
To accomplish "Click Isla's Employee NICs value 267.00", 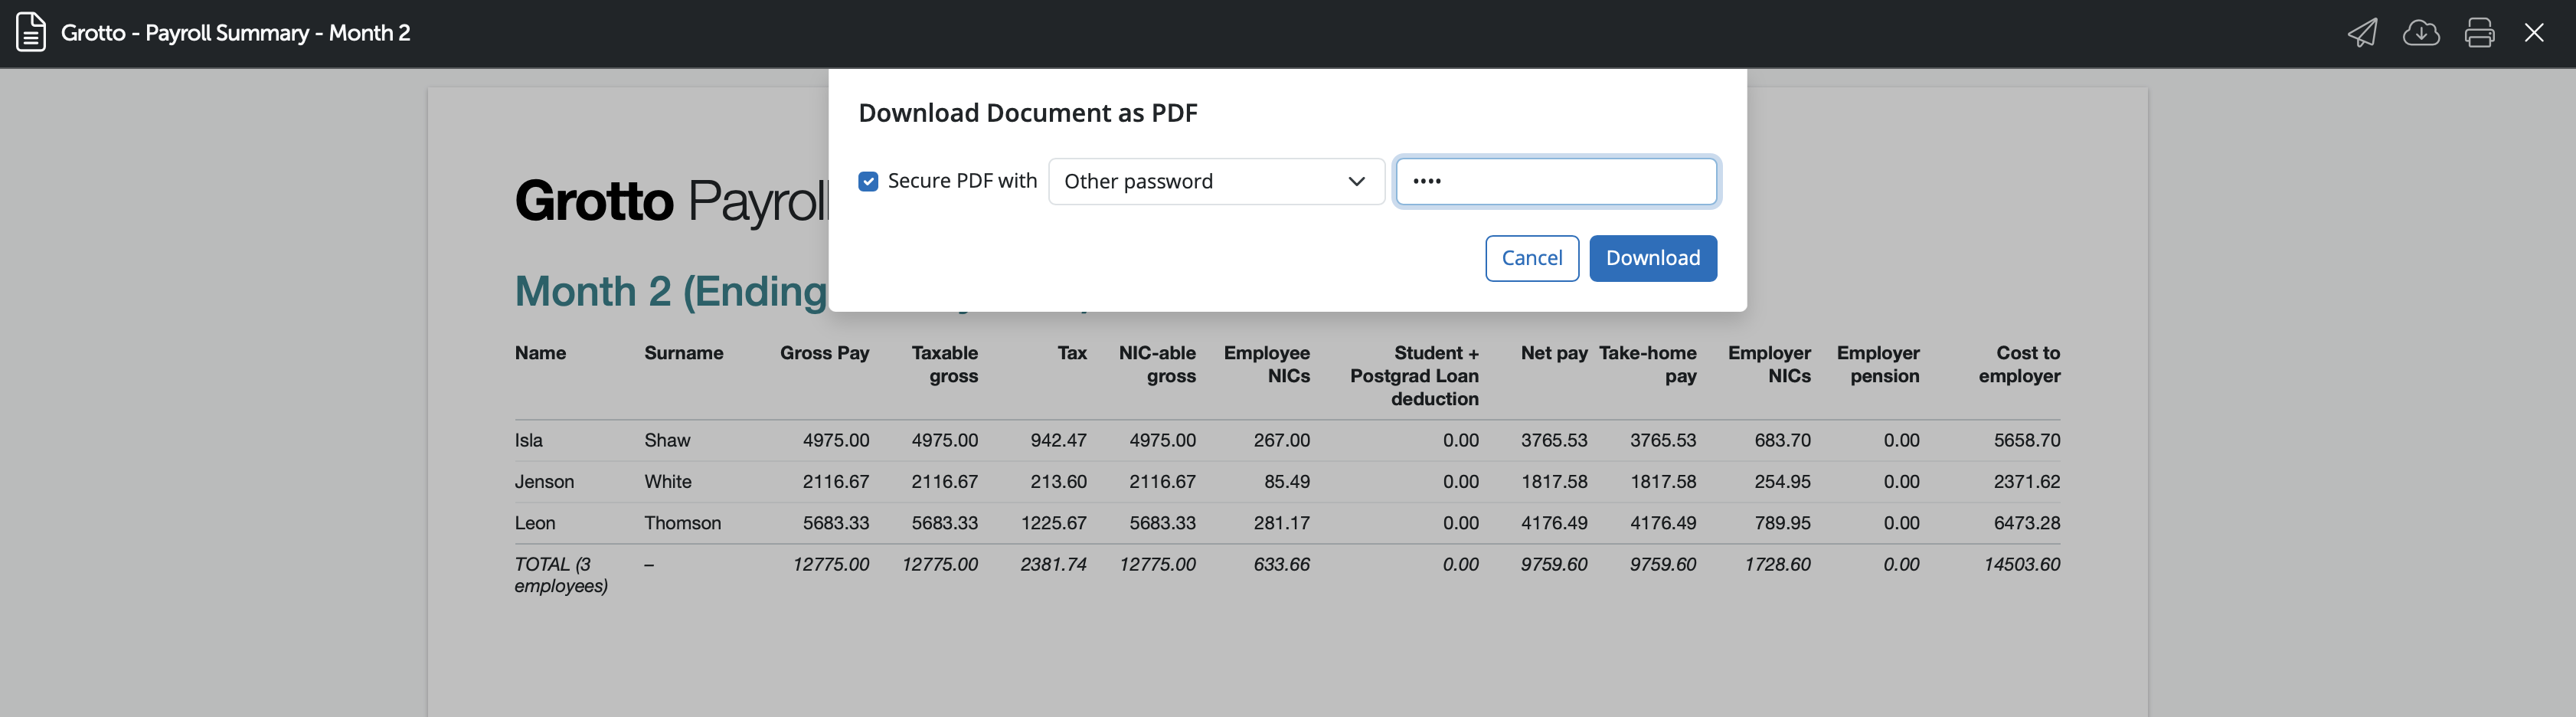I will 1281,440.
